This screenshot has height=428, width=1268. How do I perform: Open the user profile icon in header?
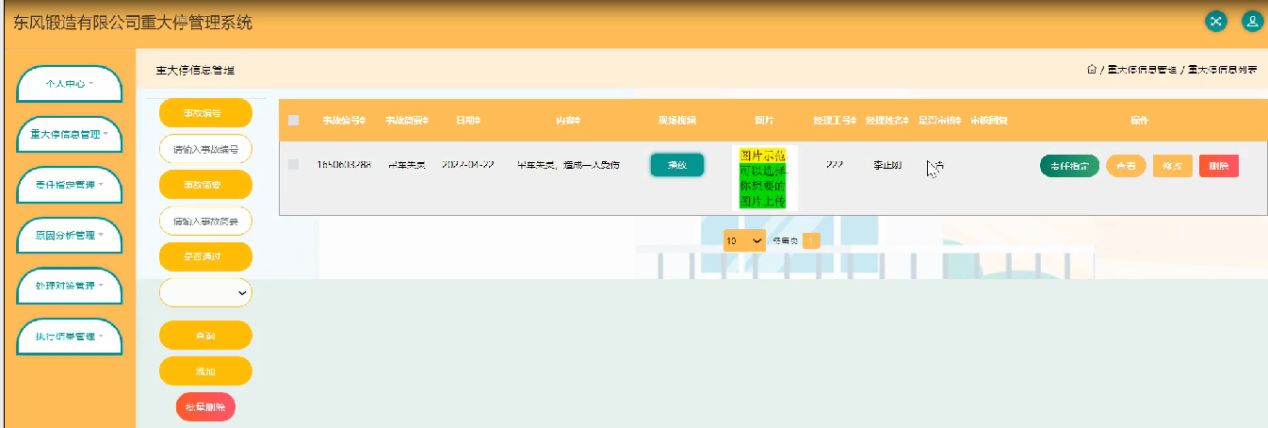[1251, 21]
